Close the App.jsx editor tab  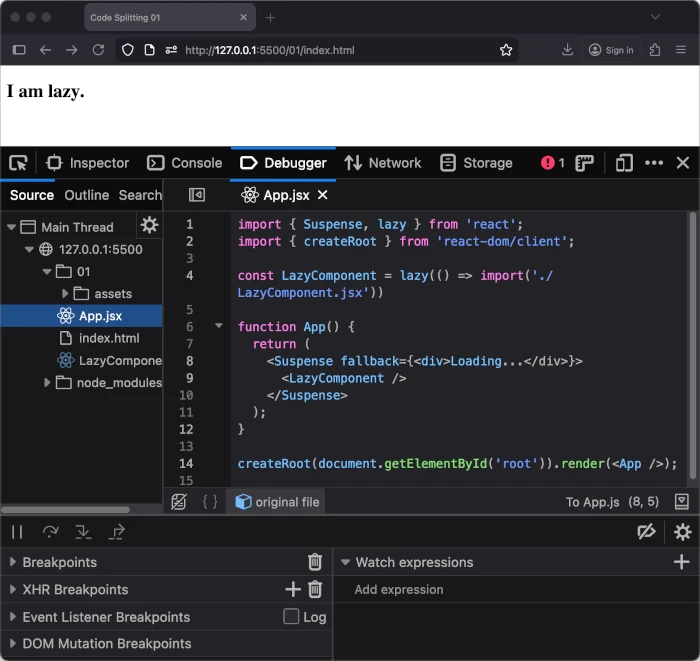coord(323,195)
